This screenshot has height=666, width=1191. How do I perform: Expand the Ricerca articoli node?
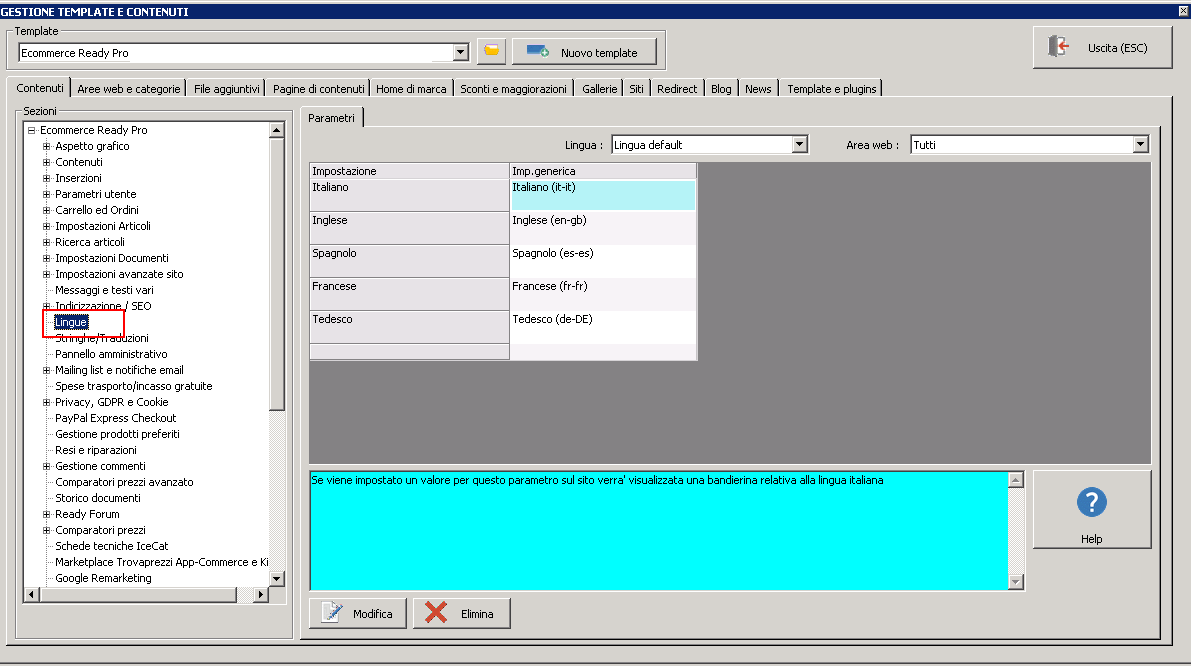[46, 241]
